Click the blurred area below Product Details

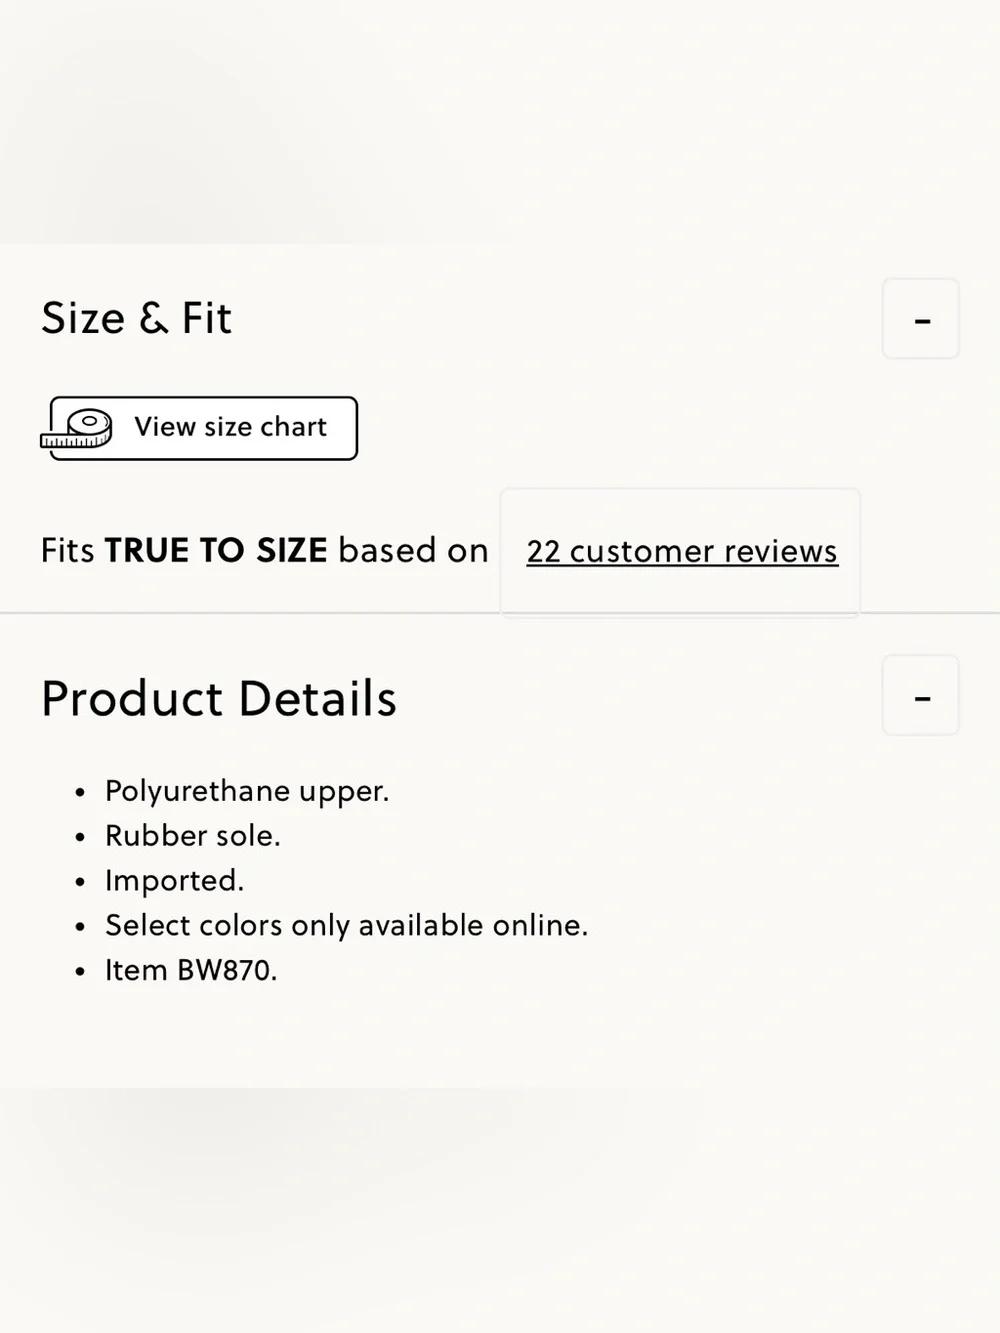500,1210
